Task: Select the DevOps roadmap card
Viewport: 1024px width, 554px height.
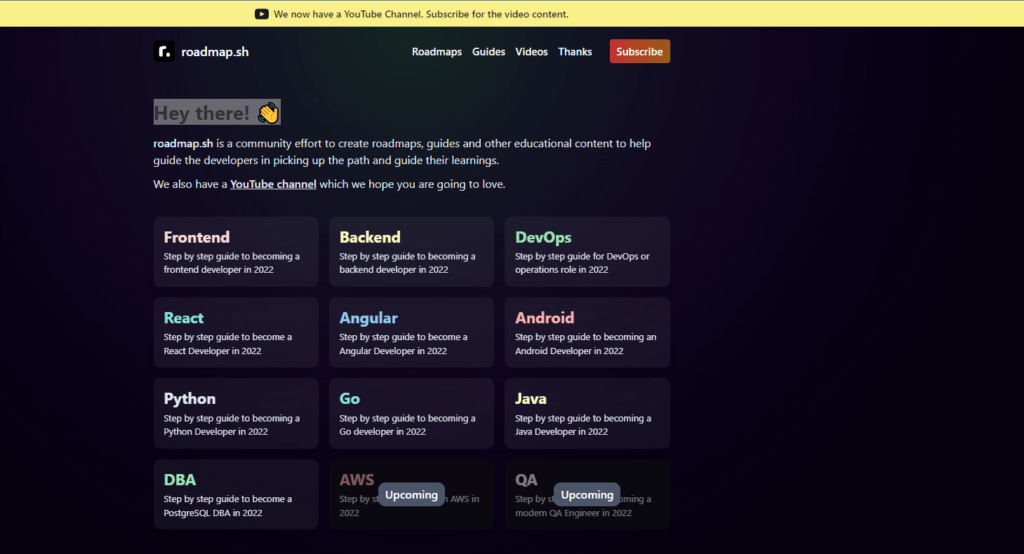Action: pos(587,252)
